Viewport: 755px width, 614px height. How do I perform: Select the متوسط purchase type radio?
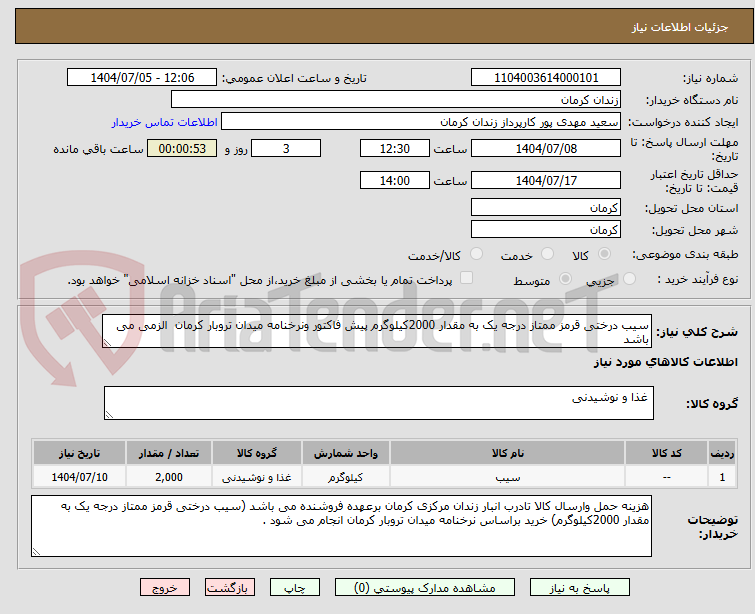tap(565, 279)
